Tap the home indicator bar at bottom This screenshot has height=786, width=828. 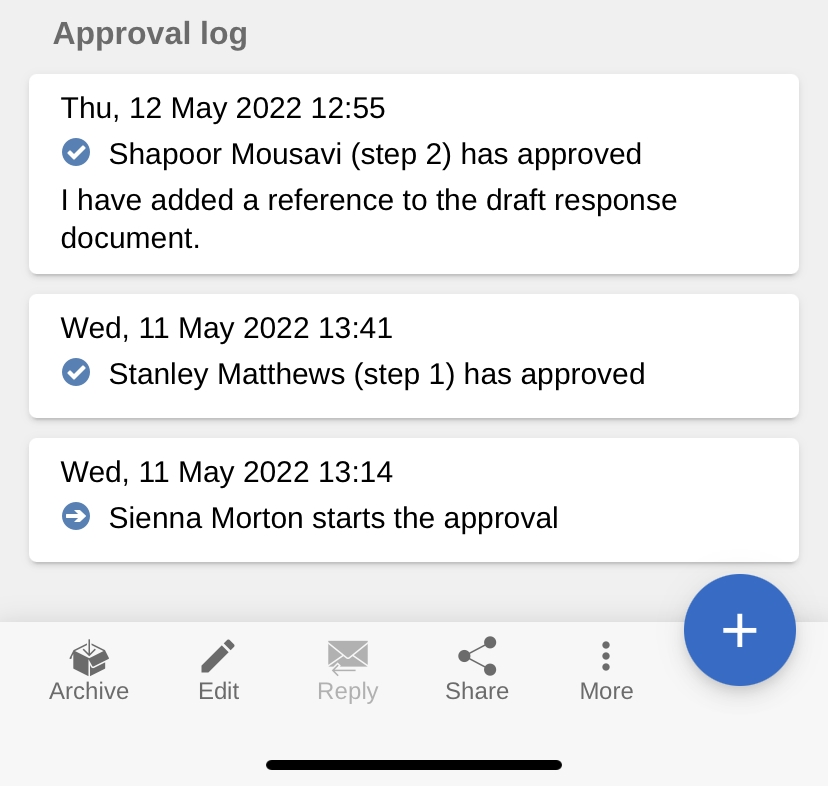(x=414, y=765)
